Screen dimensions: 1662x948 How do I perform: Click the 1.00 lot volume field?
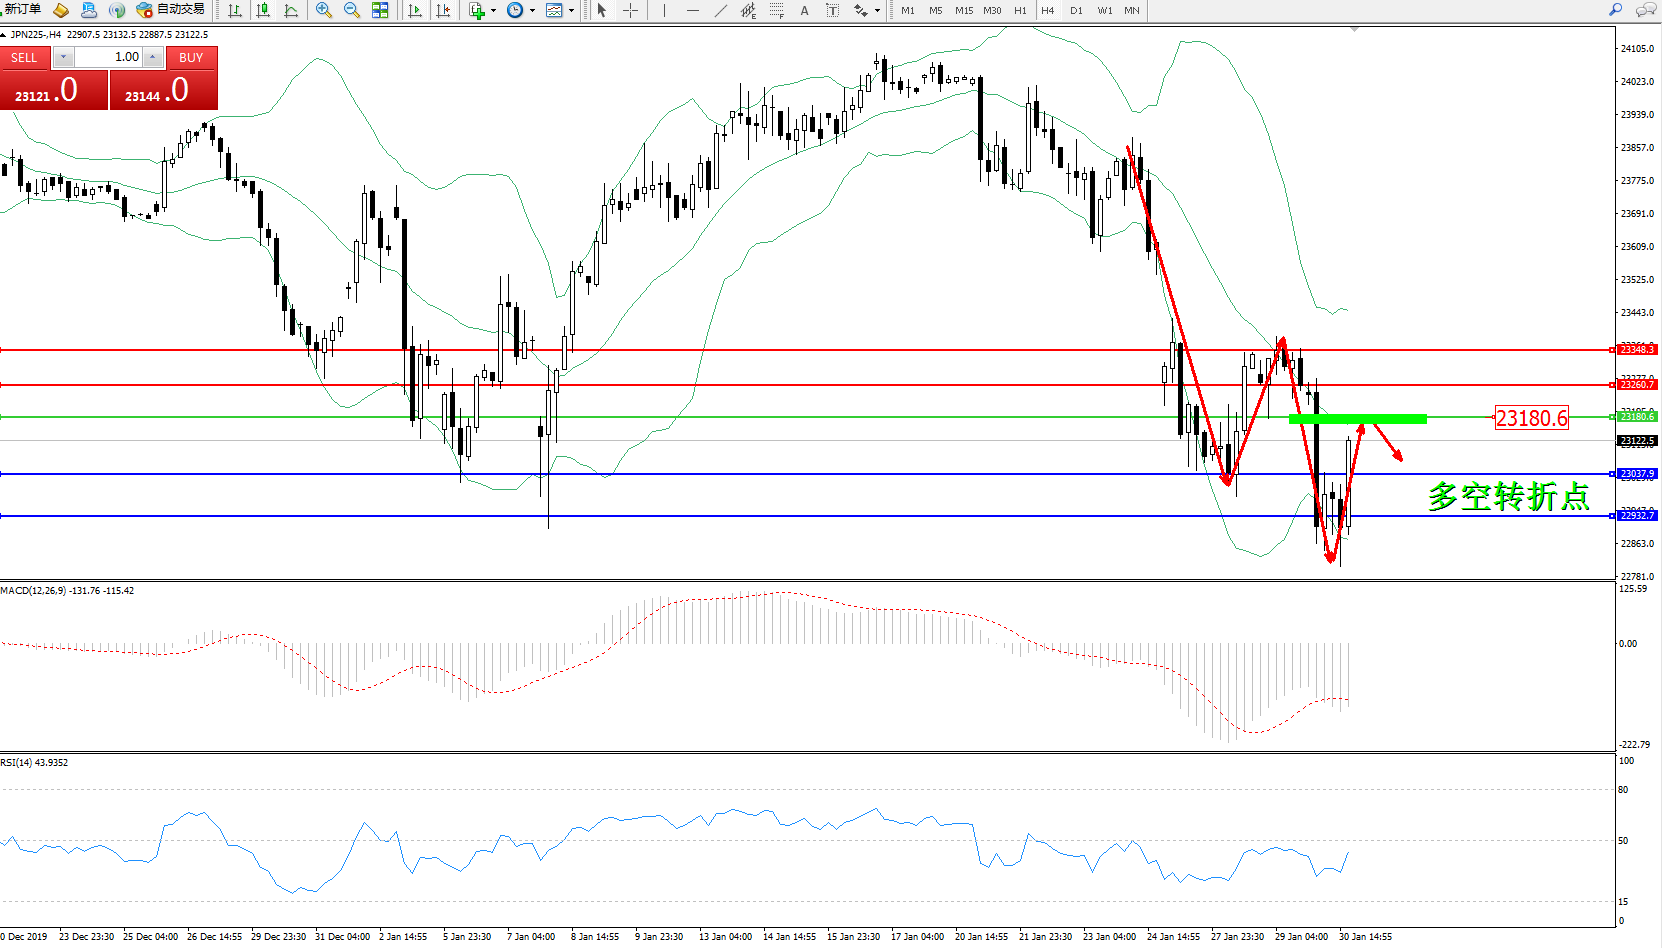pyautogui.click(x=108, y=57)
